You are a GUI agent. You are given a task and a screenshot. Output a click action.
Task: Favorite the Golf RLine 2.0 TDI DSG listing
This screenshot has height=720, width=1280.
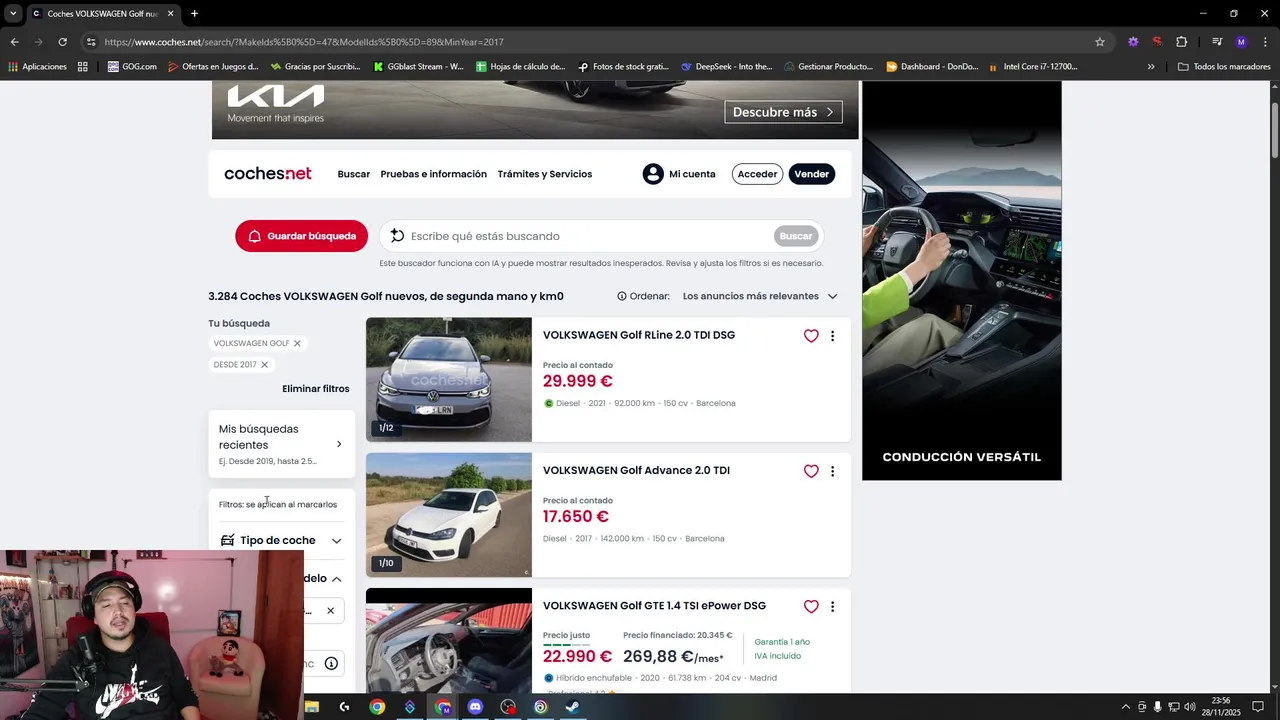pyautogui.click(x=811, y=336)
